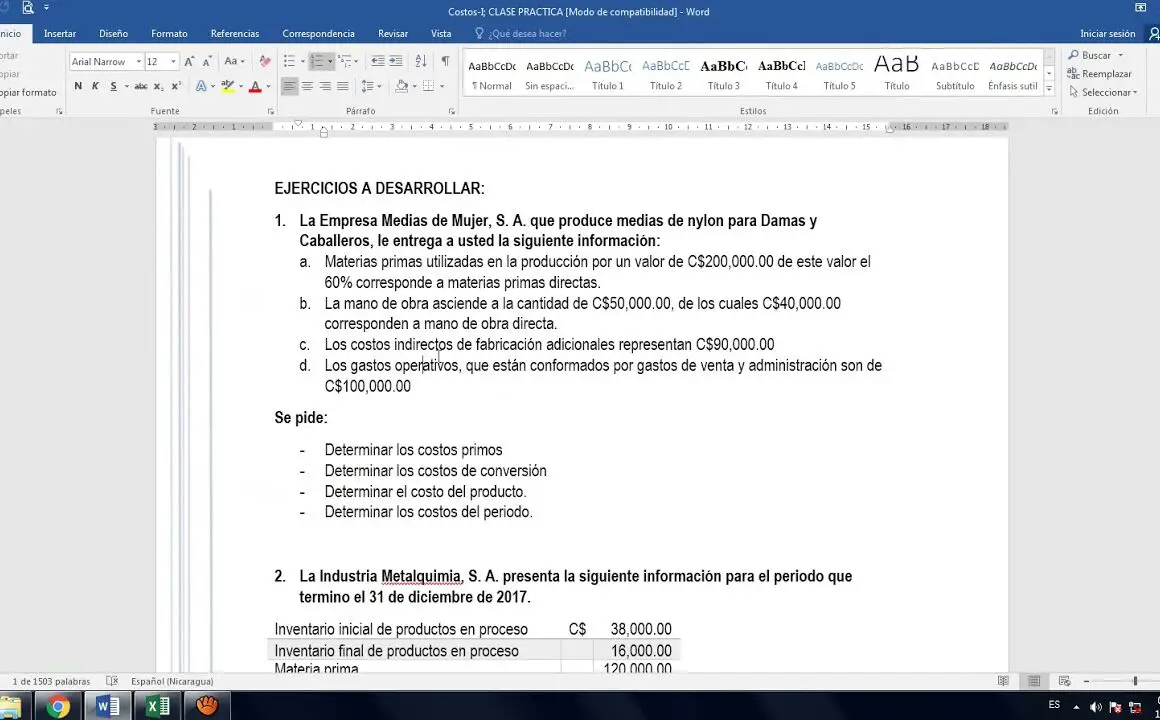Apply superscript formatting
This screenshot has width=1160, height=720.
click(x=176, y=87)
